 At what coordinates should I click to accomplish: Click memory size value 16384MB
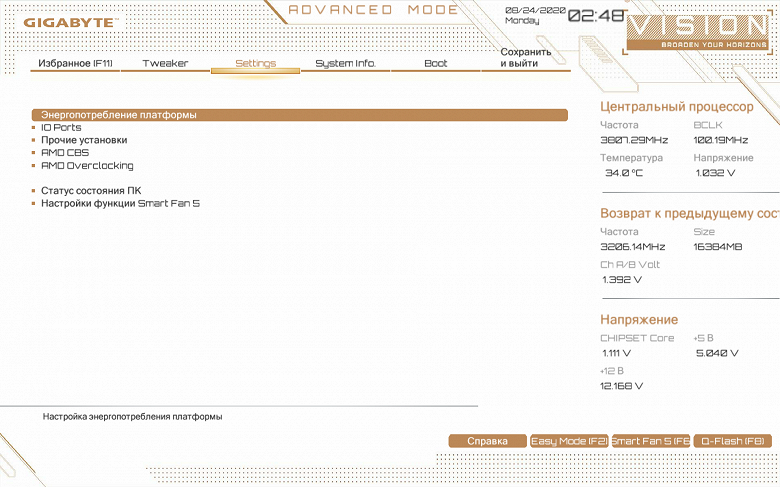(717, 247)
